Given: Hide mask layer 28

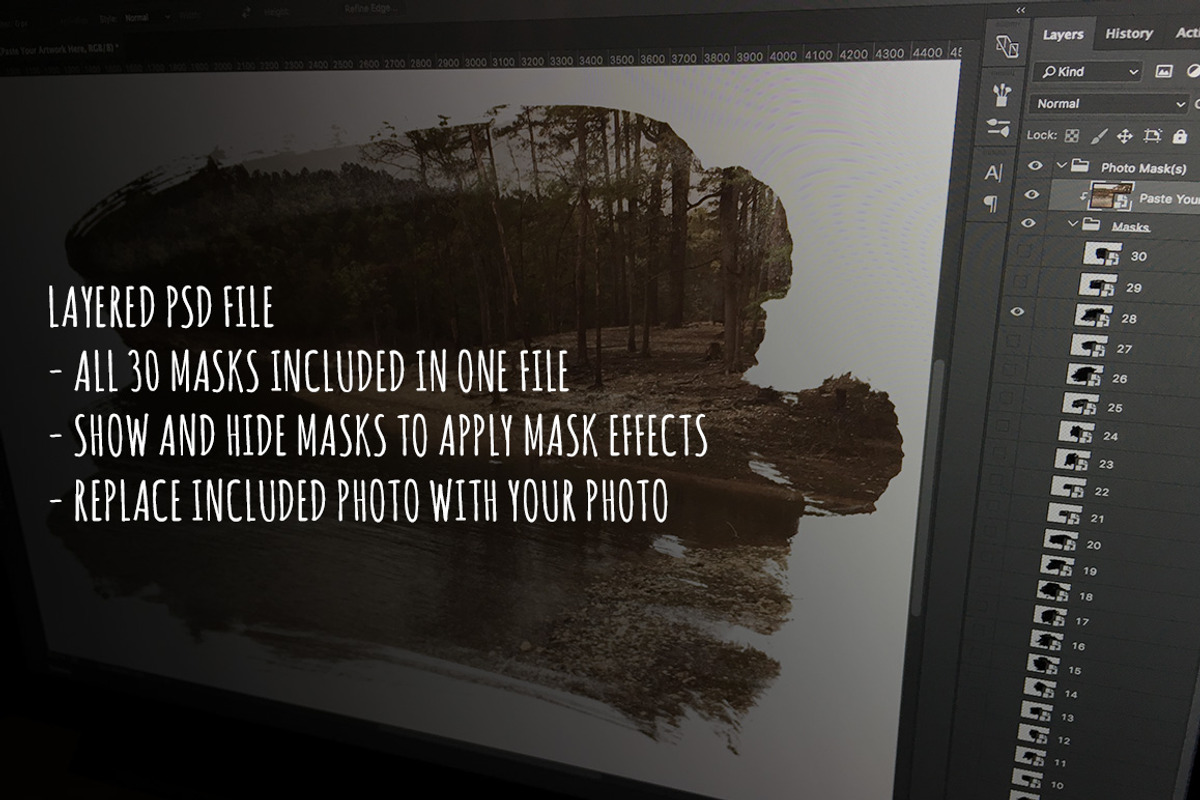Looking at the screenshot, I should click(x=1018, y=312).
